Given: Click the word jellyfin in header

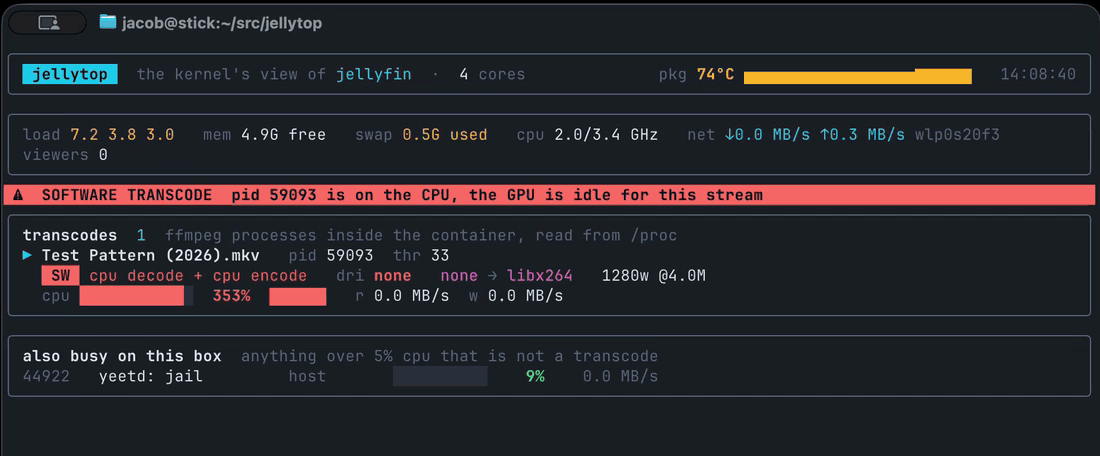Looking at the screenshot, I should point(374,74).
